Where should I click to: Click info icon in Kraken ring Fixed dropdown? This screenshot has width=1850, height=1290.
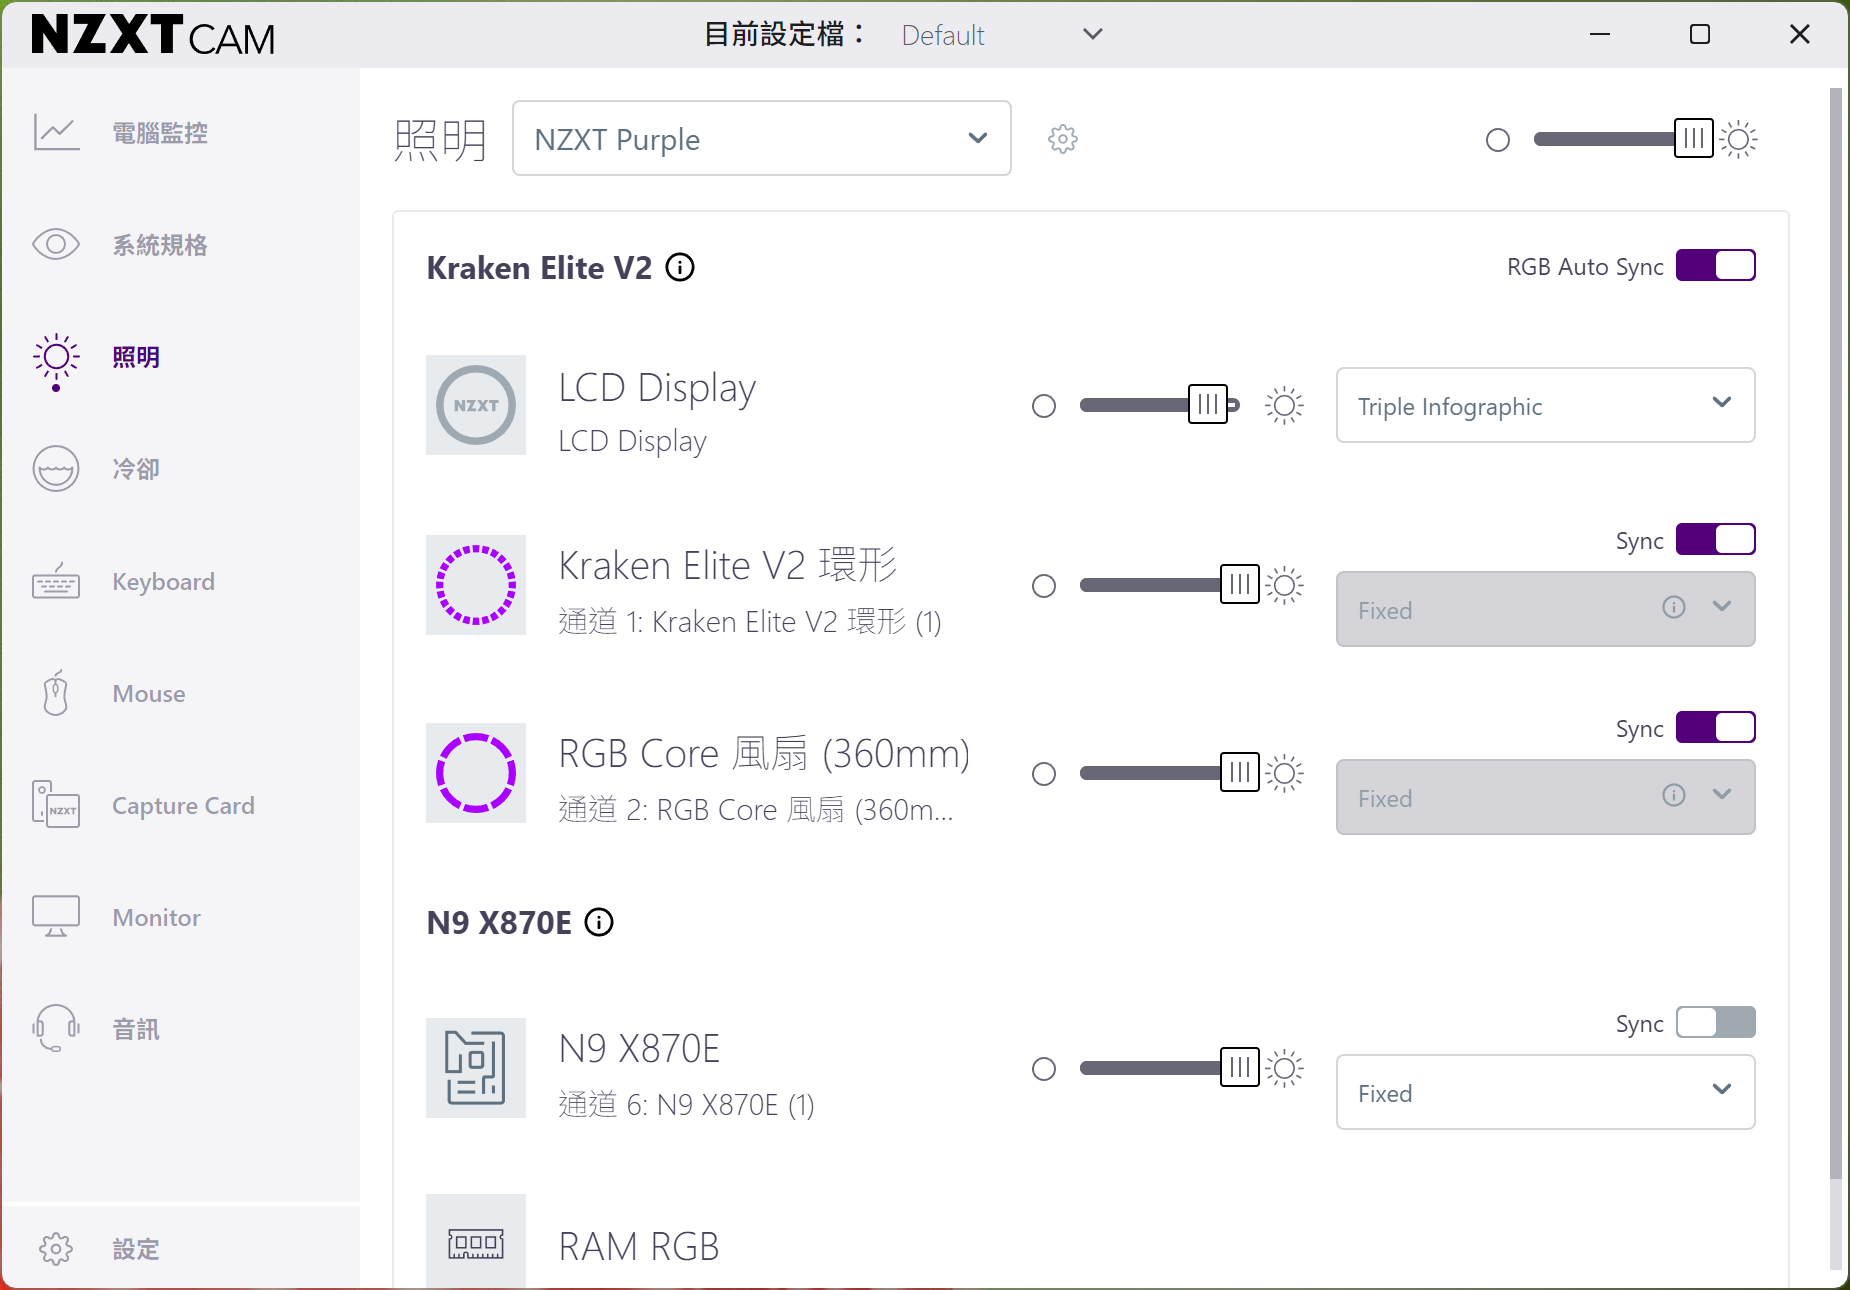pyautogui.click(x=1674, y=607)
